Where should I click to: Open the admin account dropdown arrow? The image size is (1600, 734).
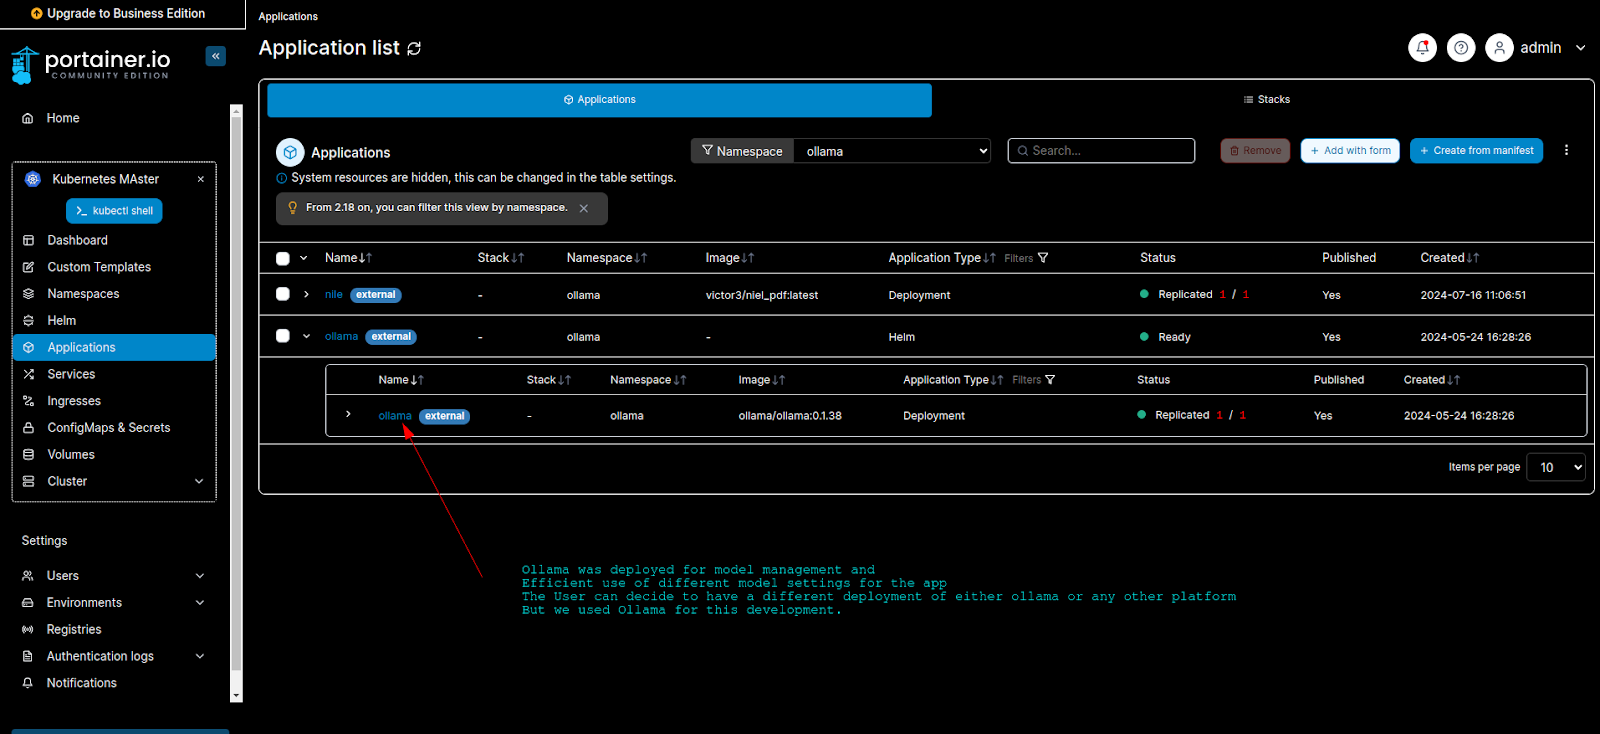pos(1580,48)
